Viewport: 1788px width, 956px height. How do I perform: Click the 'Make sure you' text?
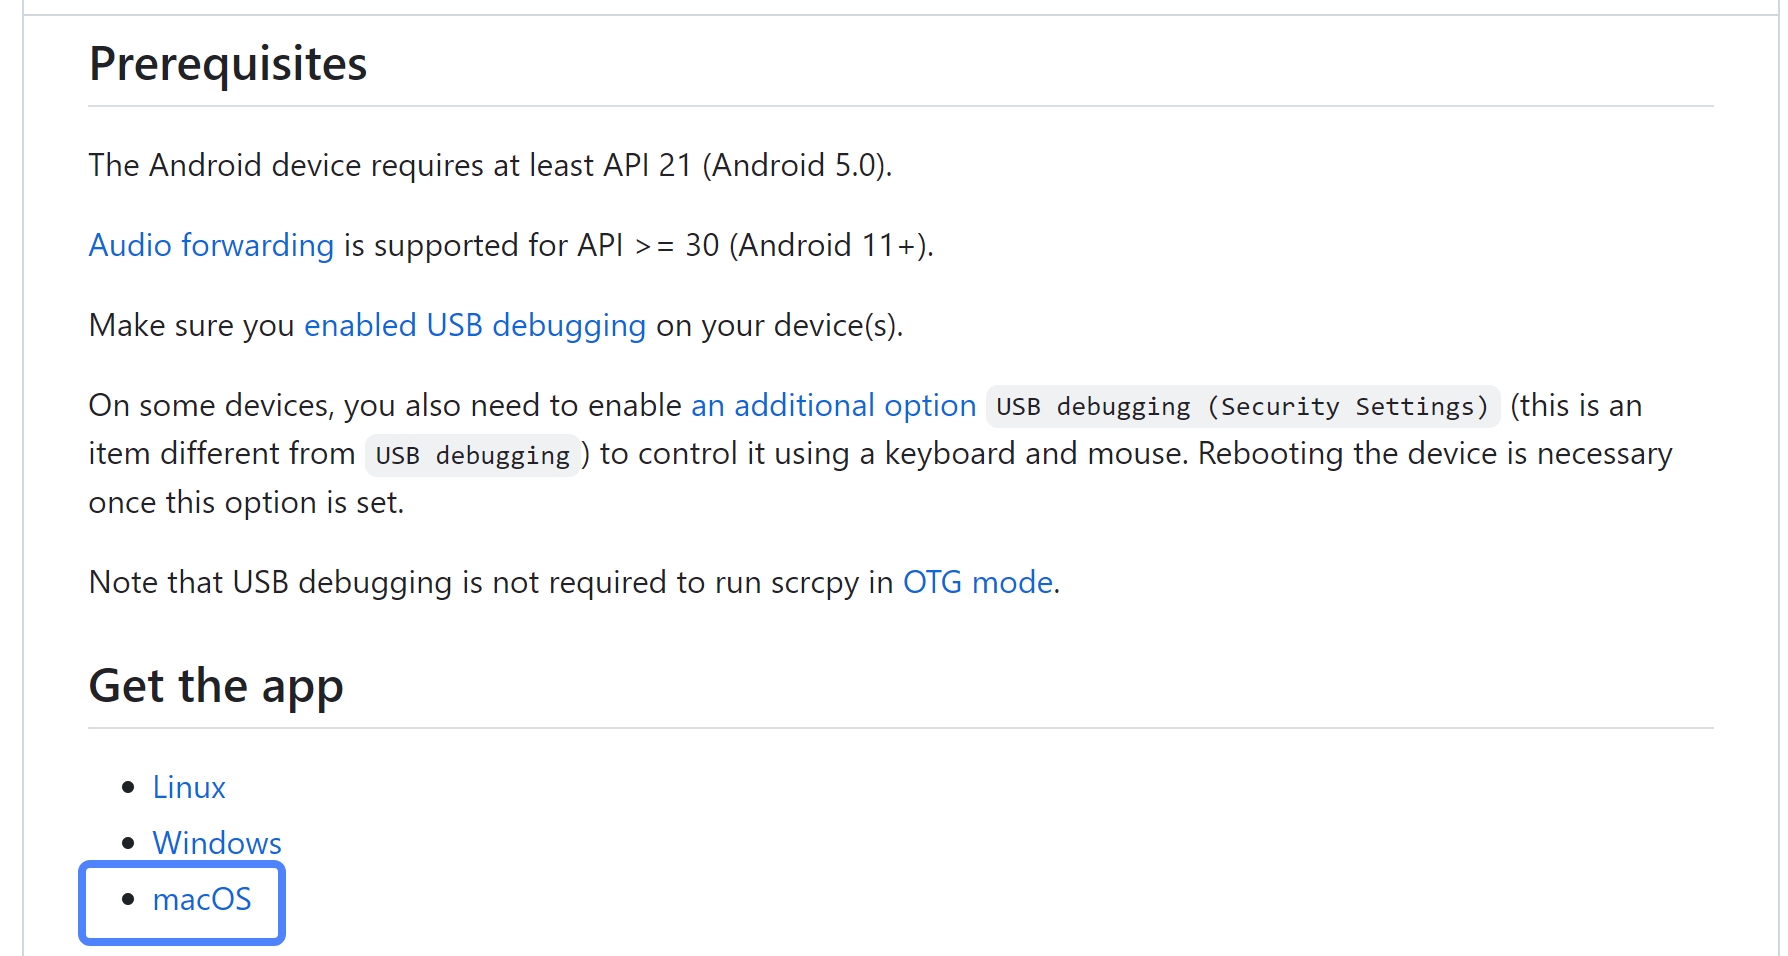(x=191, y=325)
